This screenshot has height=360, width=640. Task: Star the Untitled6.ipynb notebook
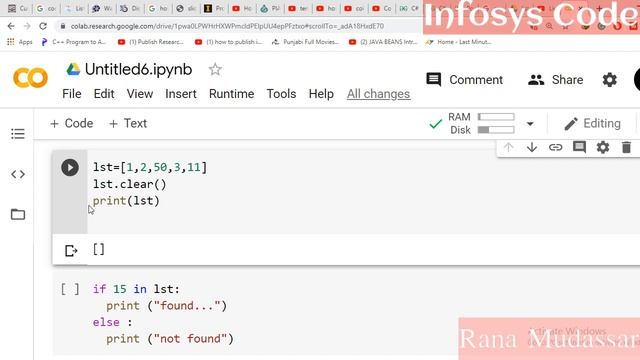coord(215,69)
